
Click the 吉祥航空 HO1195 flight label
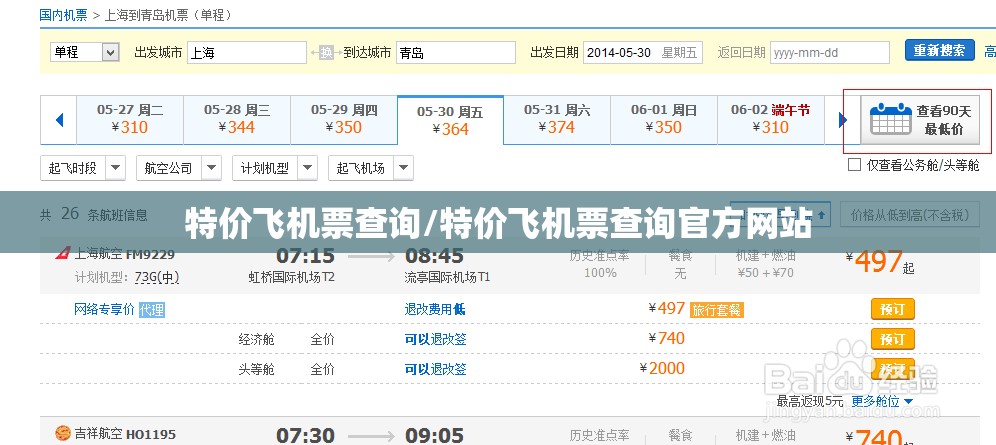125,434
